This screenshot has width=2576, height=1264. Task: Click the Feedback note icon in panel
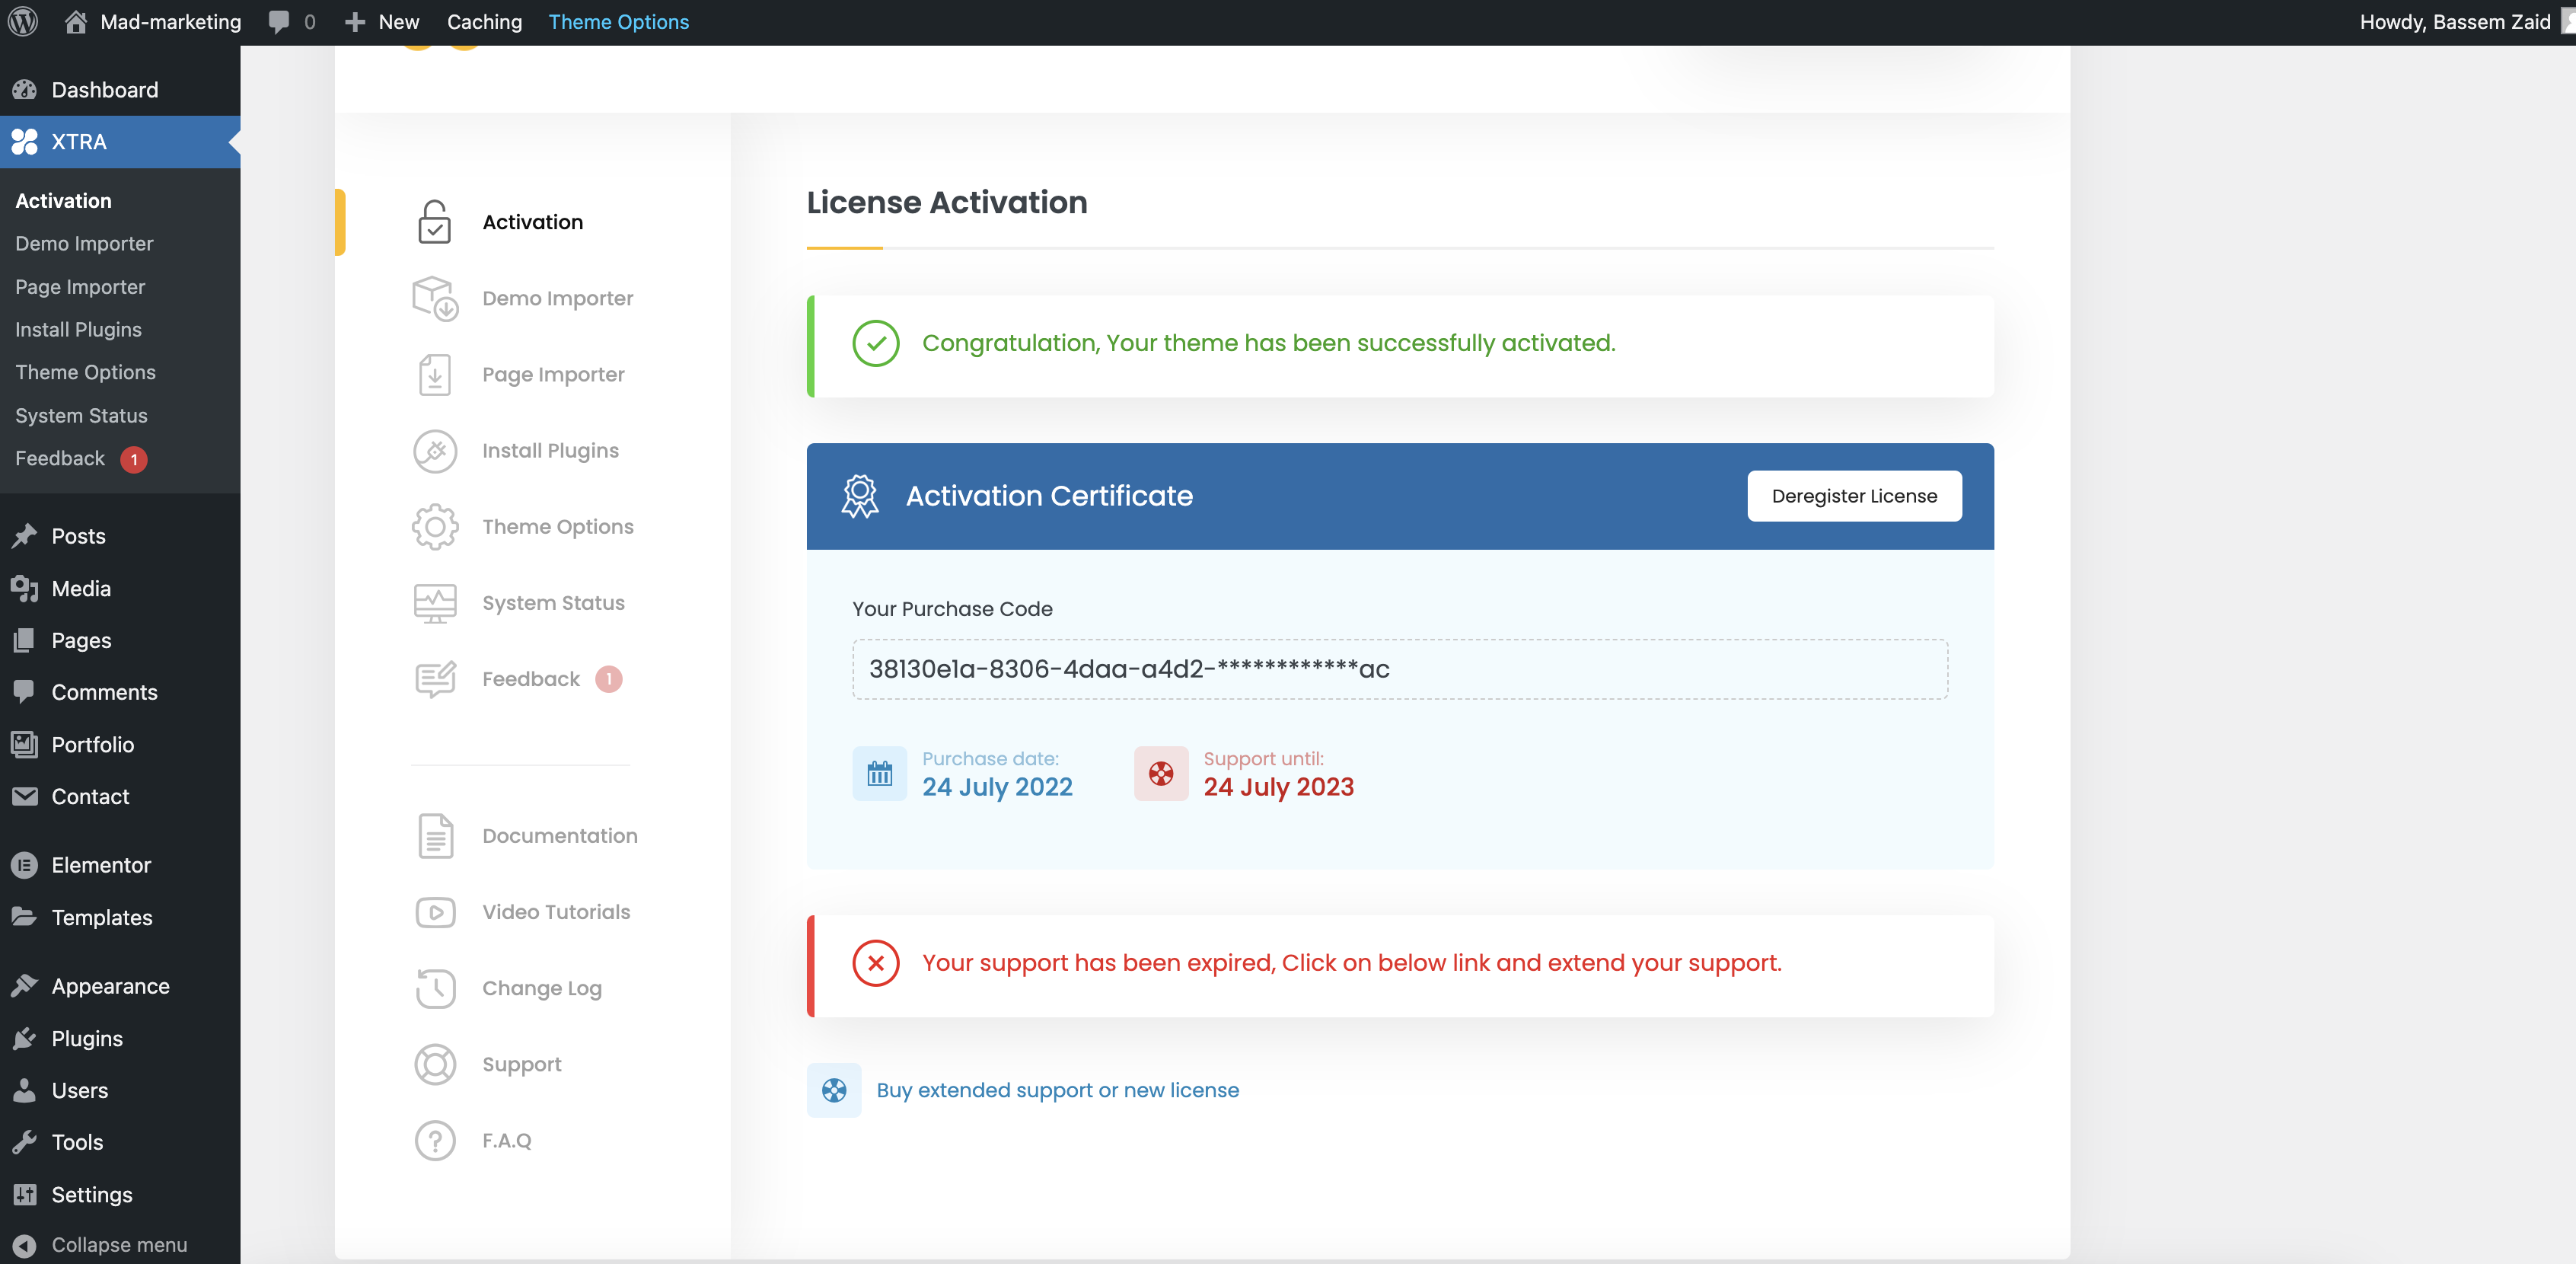435,679
